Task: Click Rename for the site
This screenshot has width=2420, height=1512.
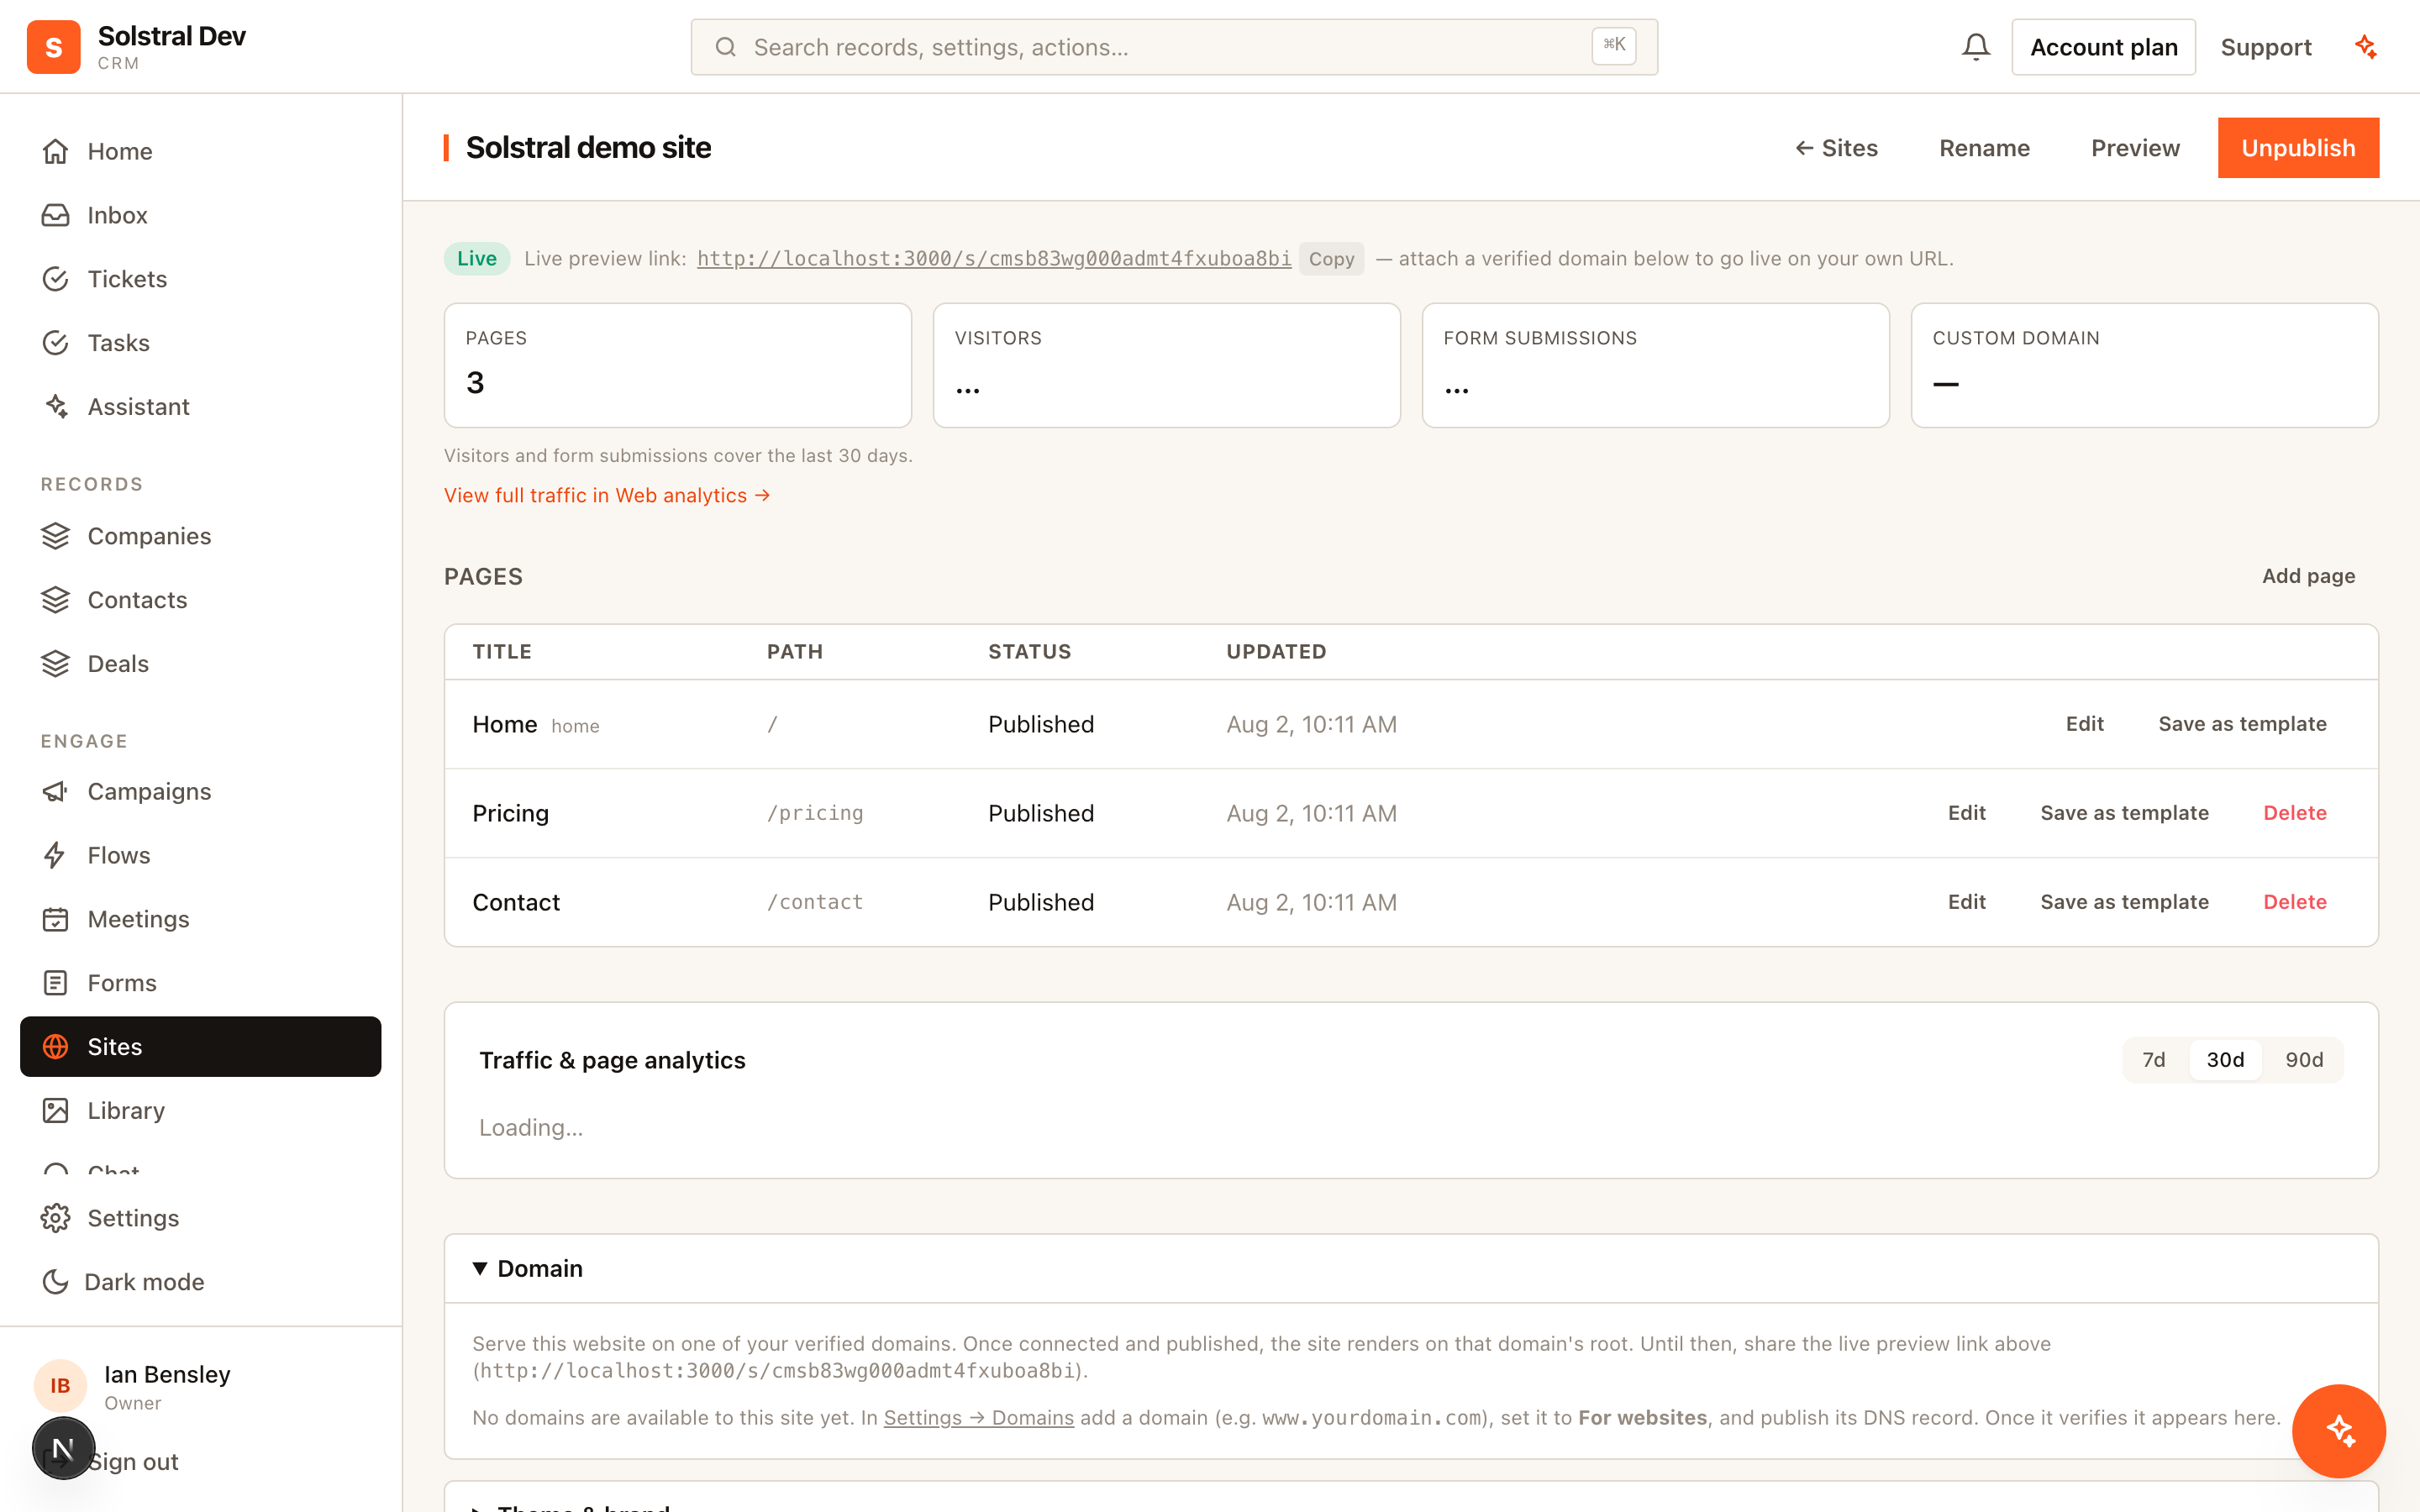Action: click(x=1984, y=148)
